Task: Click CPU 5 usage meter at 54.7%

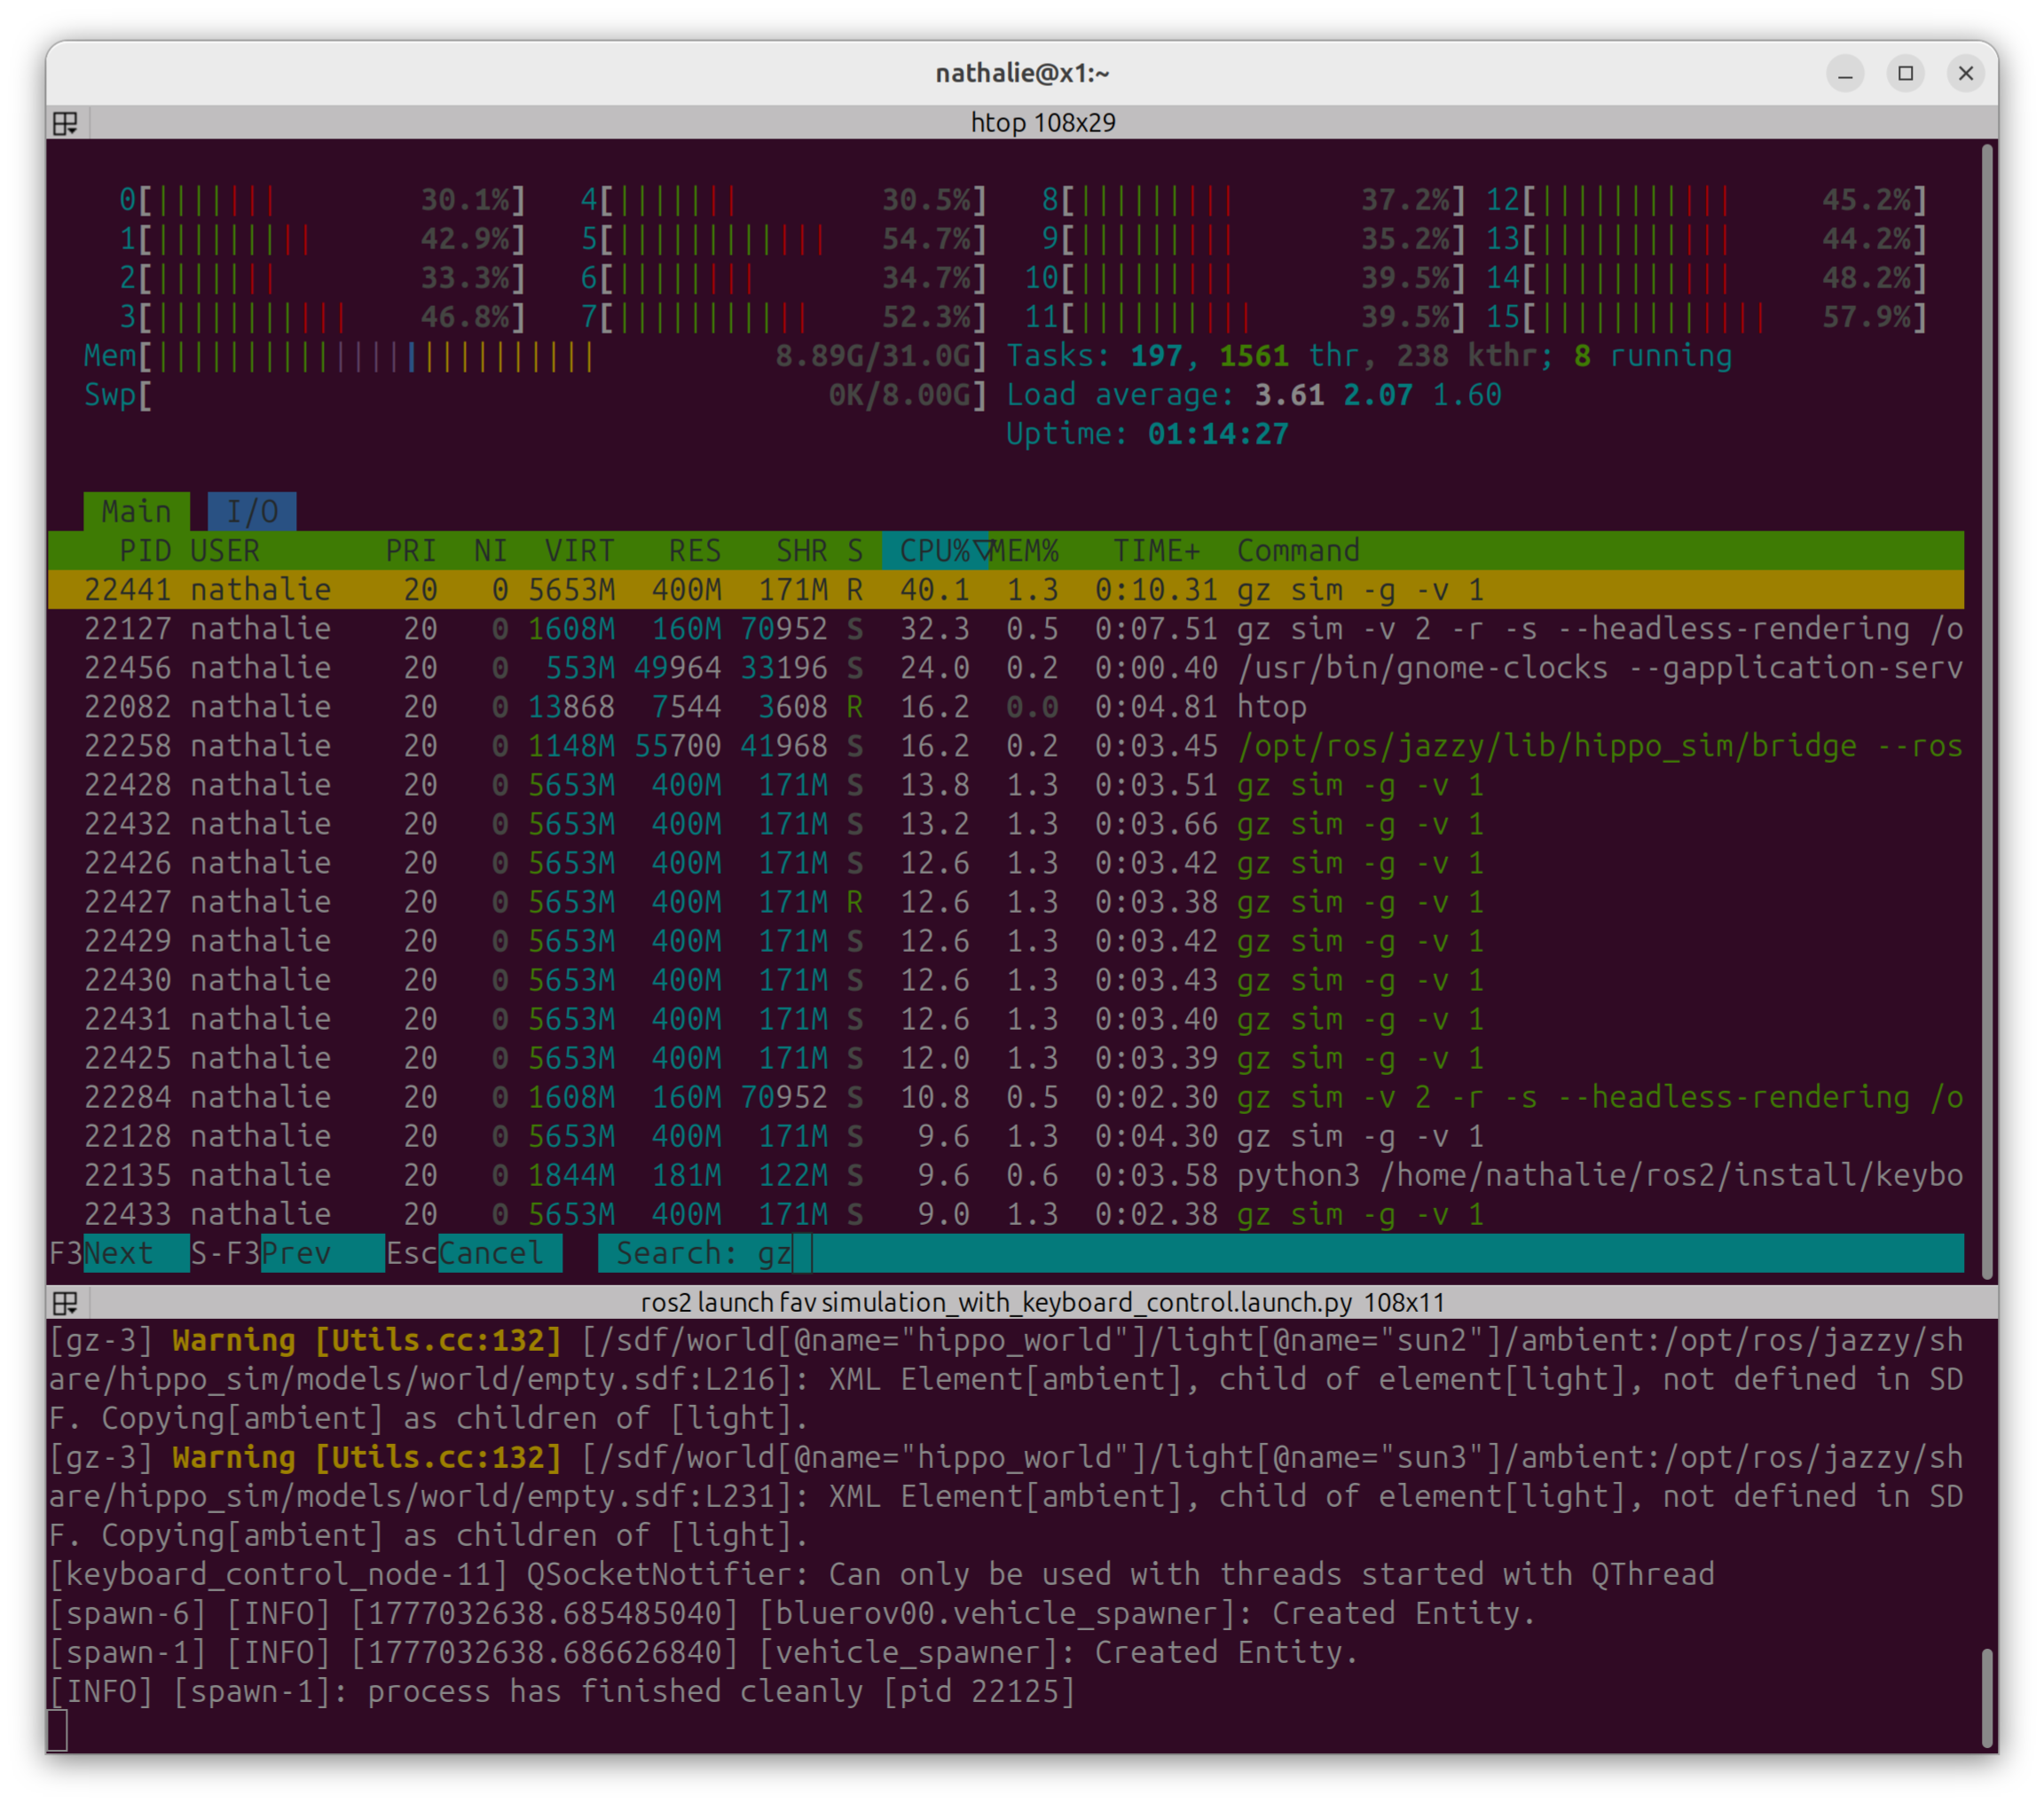Action: (x=784, y=239)
